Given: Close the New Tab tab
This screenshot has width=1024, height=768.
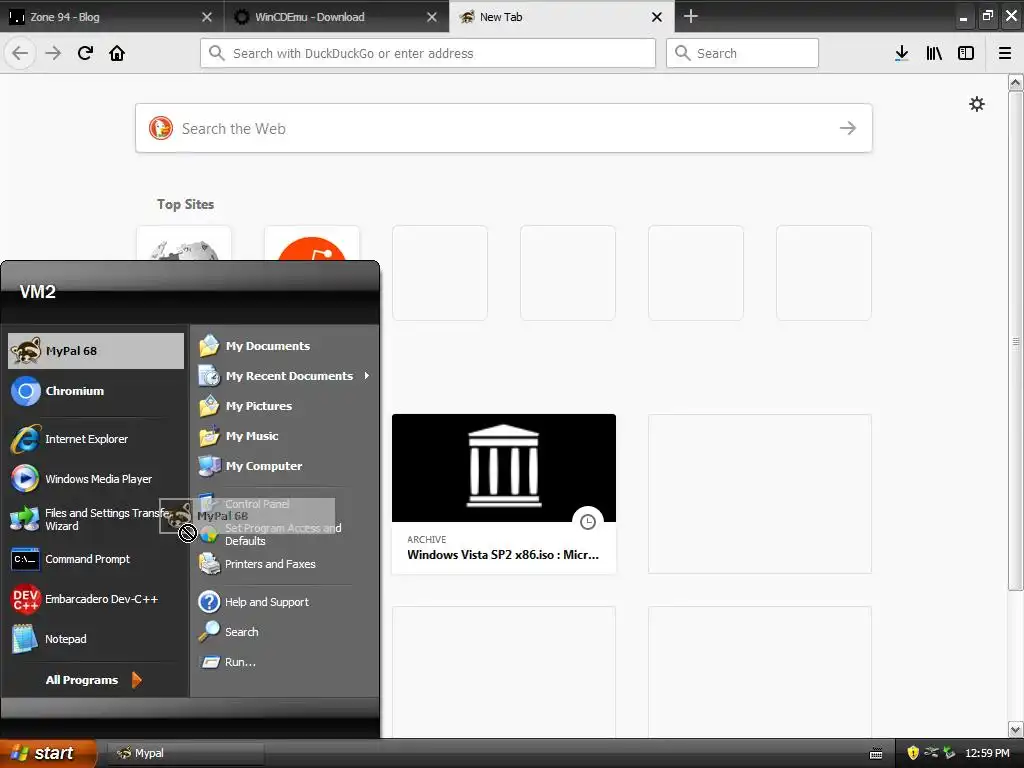Looking at the screenshot, I should (x=657, y=17).
